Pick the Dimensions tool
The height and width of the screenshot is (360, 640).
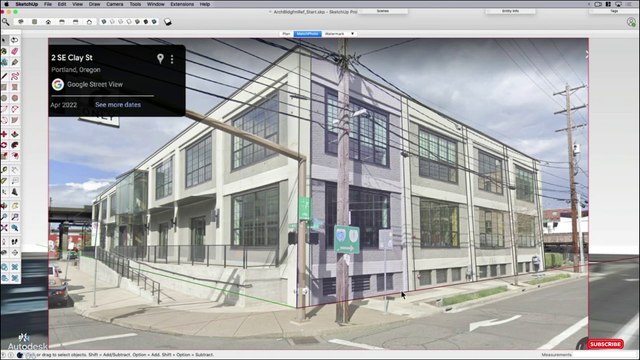[15, 170]
